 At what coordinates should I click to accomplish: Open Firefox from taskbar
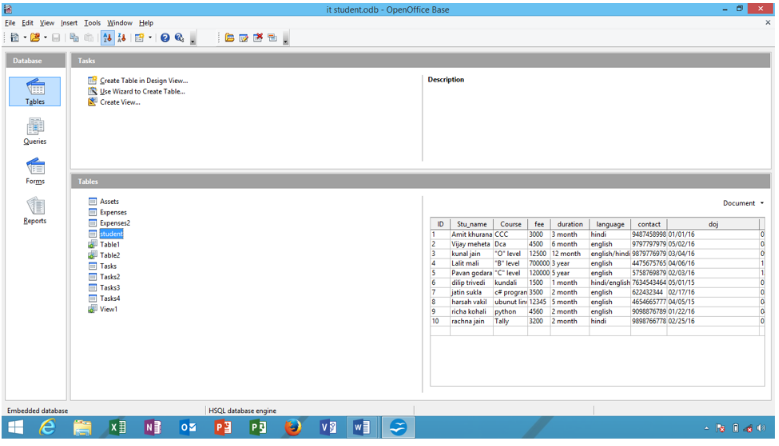(x=293, y=427)
